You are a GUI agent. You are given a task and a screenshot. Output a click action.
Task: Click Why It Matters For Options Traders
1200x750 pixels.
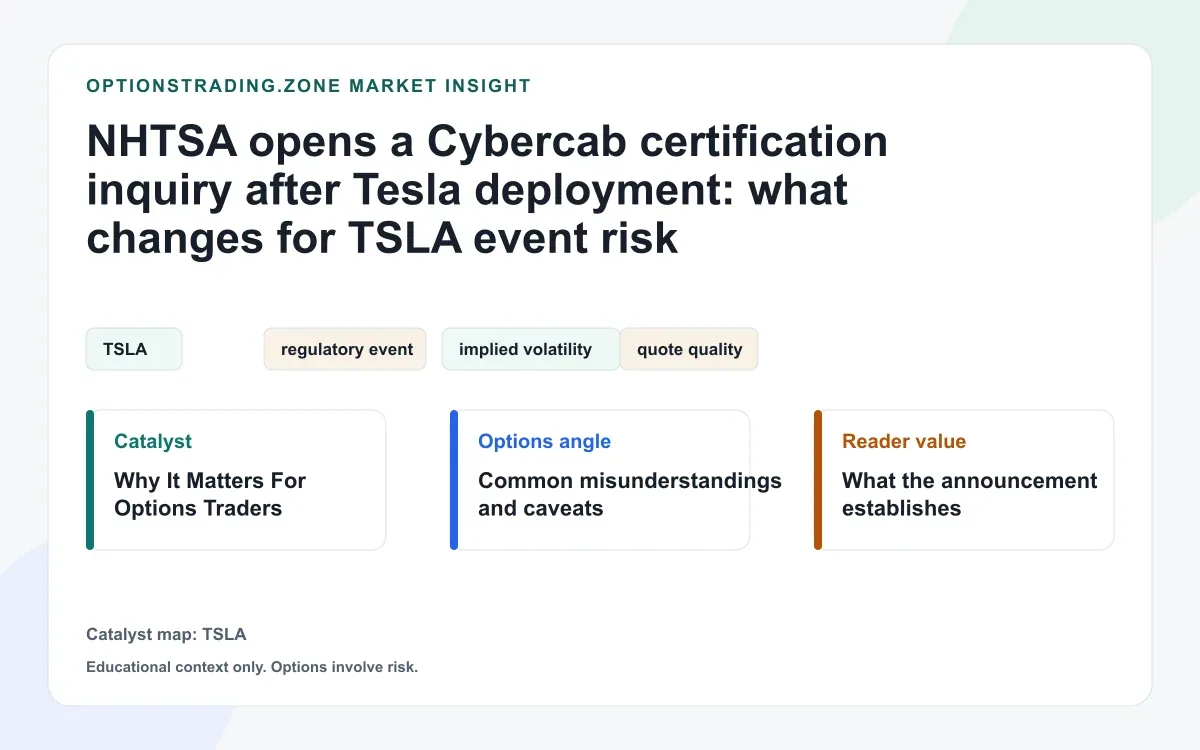pyautogui.click(x=210, y=494)
